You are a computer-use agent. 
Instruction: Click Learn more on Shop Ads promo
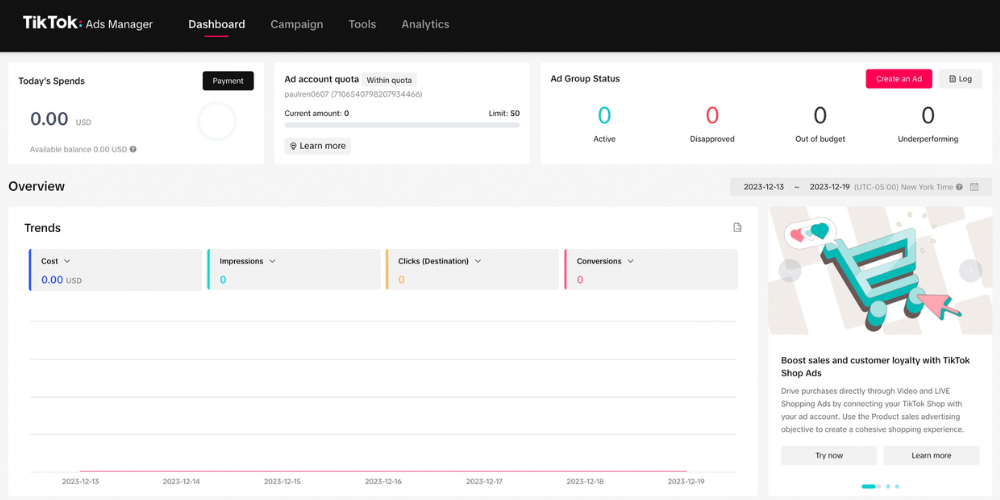coord(931,455)
